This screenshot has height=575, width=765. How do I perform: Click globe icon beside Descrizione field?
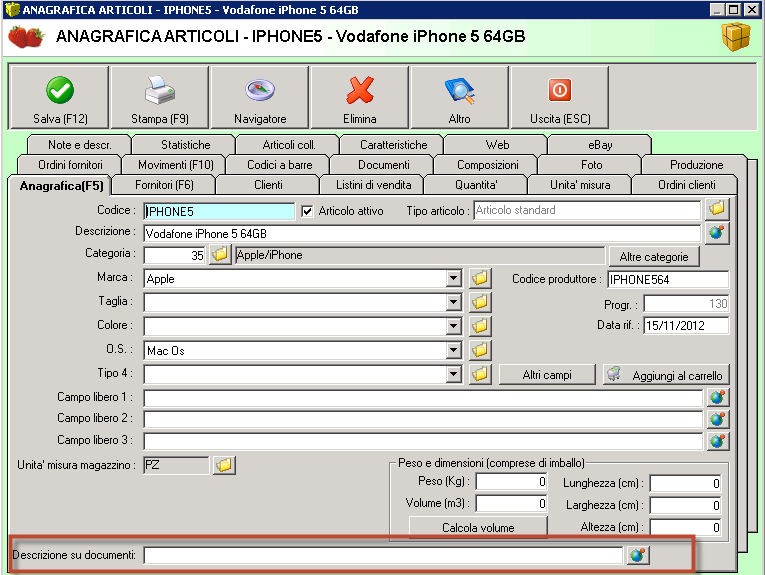click(x=717, y=233)
